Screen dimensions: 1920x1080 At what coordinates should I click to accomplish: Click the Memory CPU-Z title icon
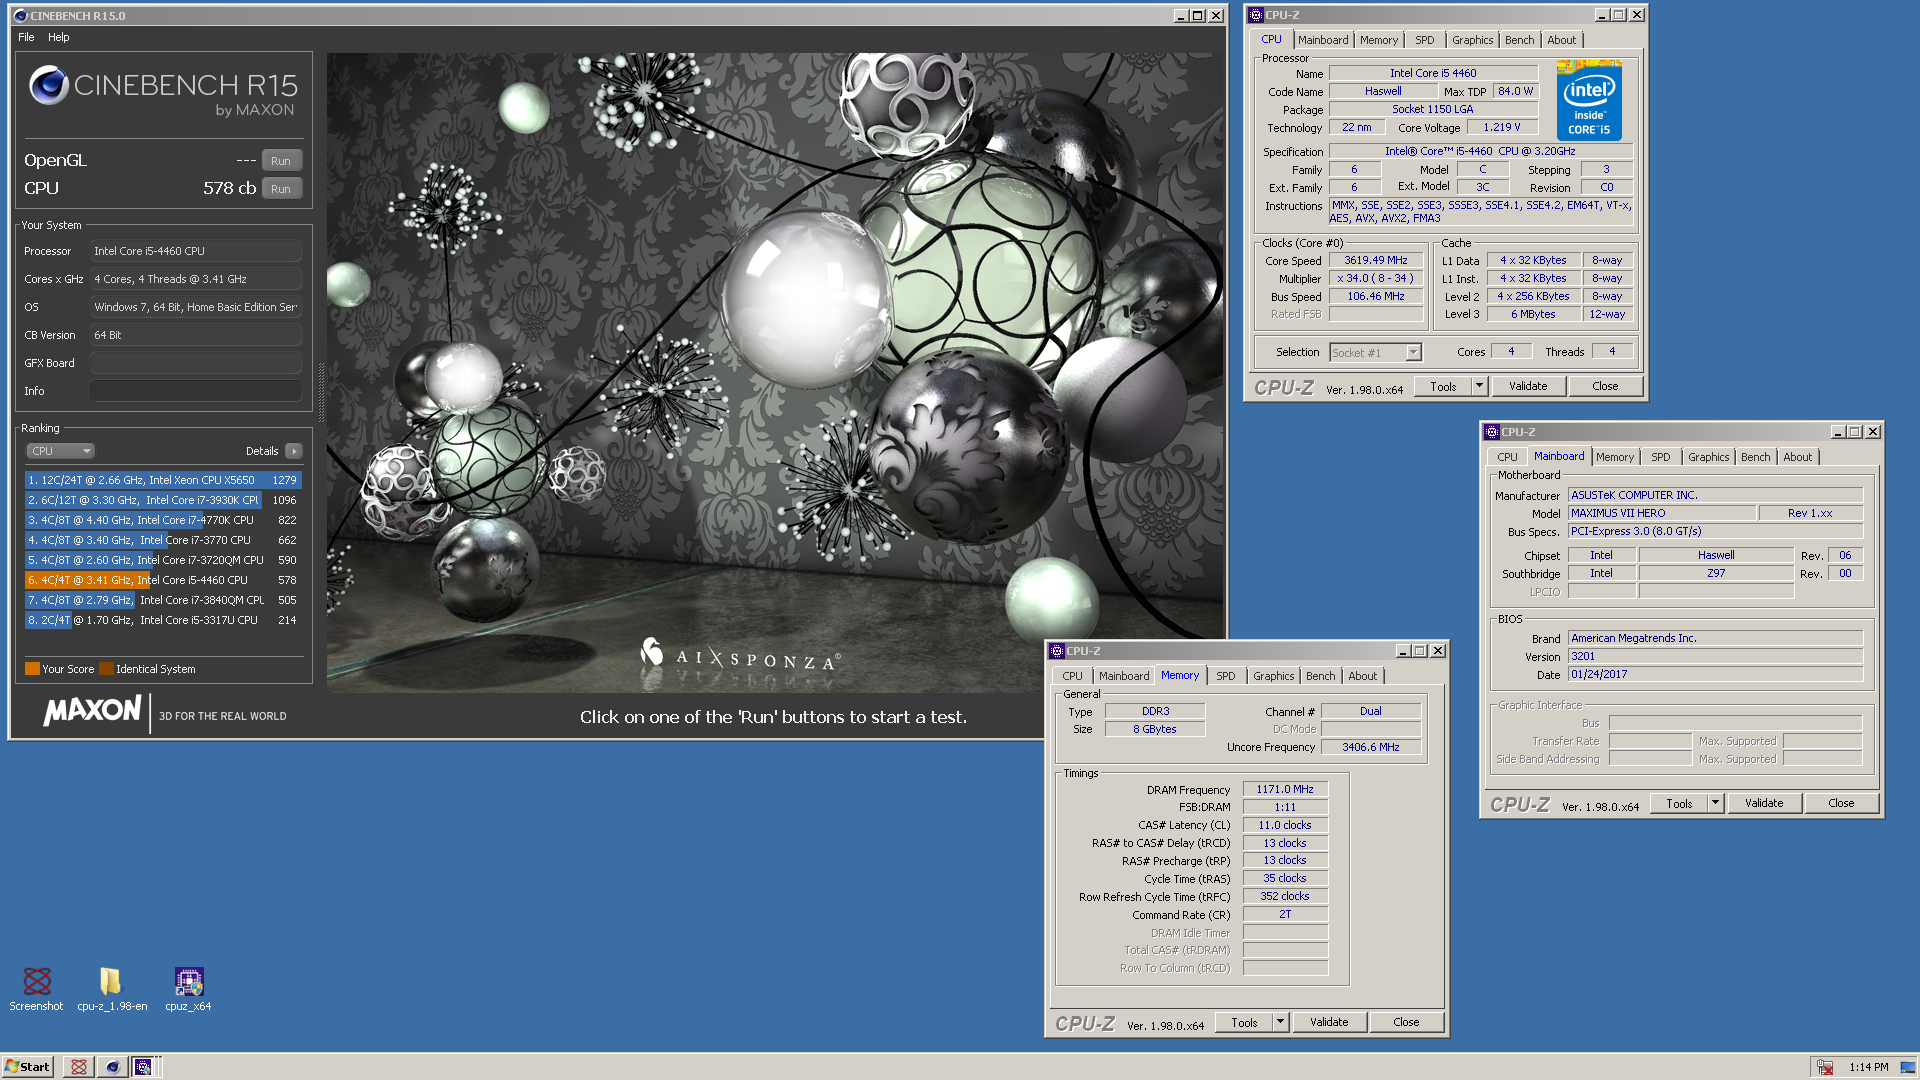[x=1057, y=651]
